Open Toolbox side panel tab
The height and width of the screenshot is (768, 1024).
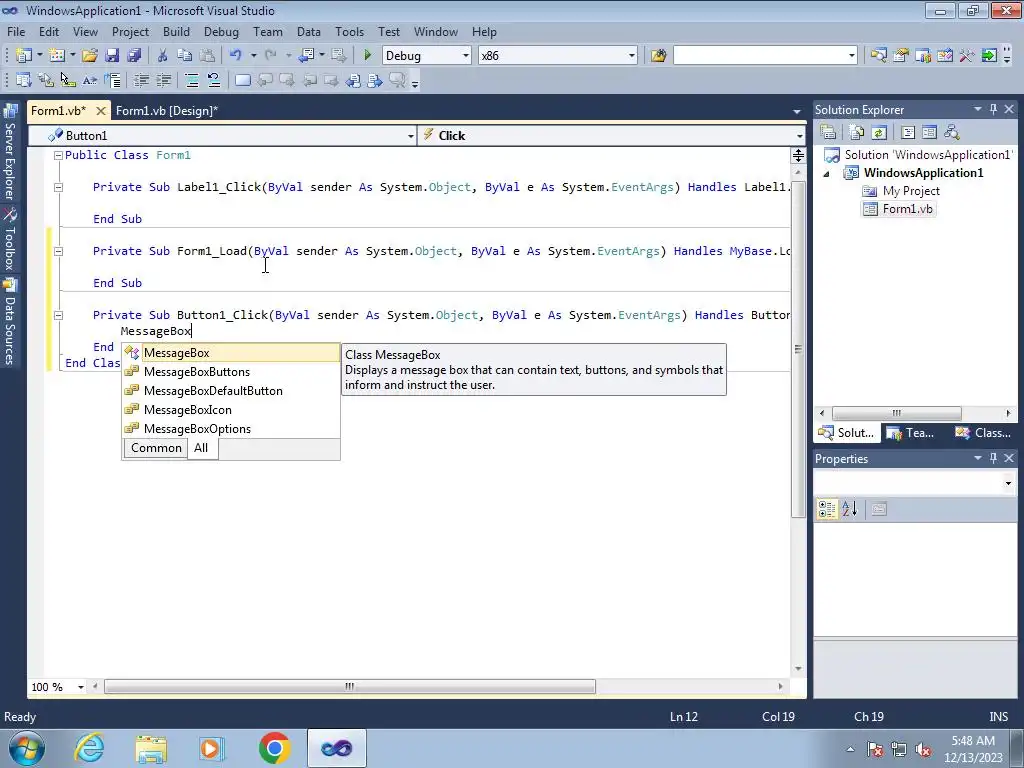pyautogui.click(x=10, y=239)
